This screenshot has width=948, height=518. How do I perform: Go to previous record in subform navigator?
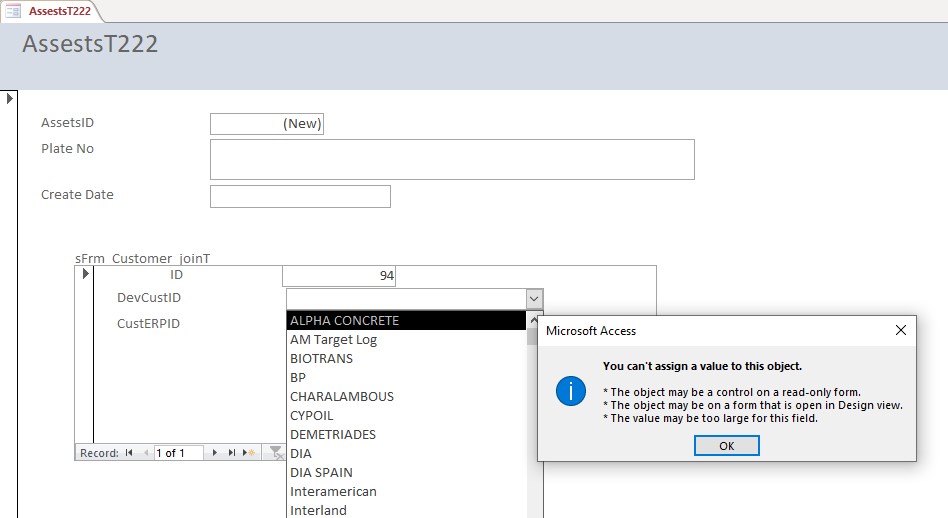click(146, 453)
